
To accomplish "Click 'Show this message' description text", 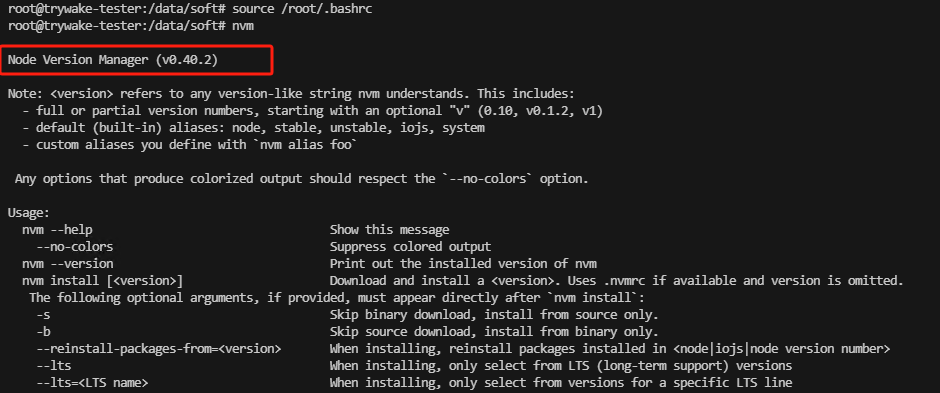I will tap(389, 229).
